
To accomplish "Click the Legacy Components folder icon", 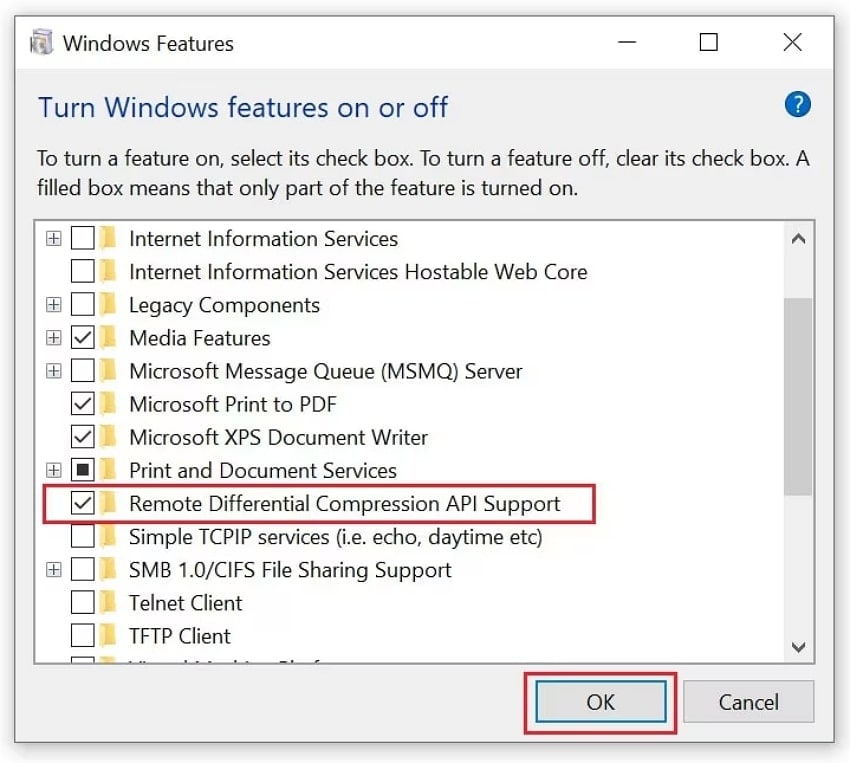I will coord(109,305).
